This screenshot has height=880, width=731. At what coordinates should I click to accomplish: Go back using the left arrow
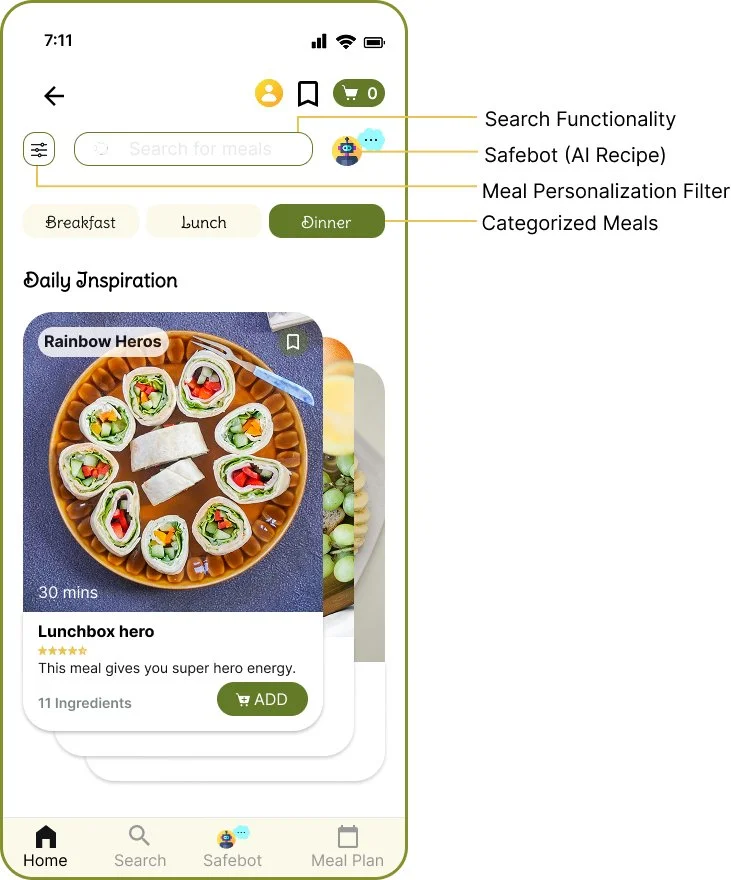point(54,95)
